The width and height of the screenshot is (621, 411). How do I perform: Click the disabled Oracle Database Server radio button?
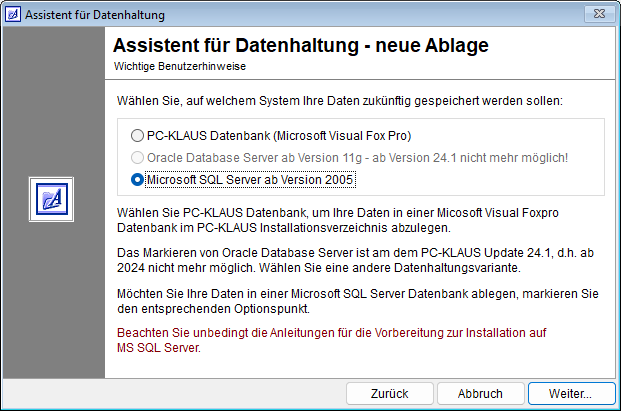[x=137, y=158]
